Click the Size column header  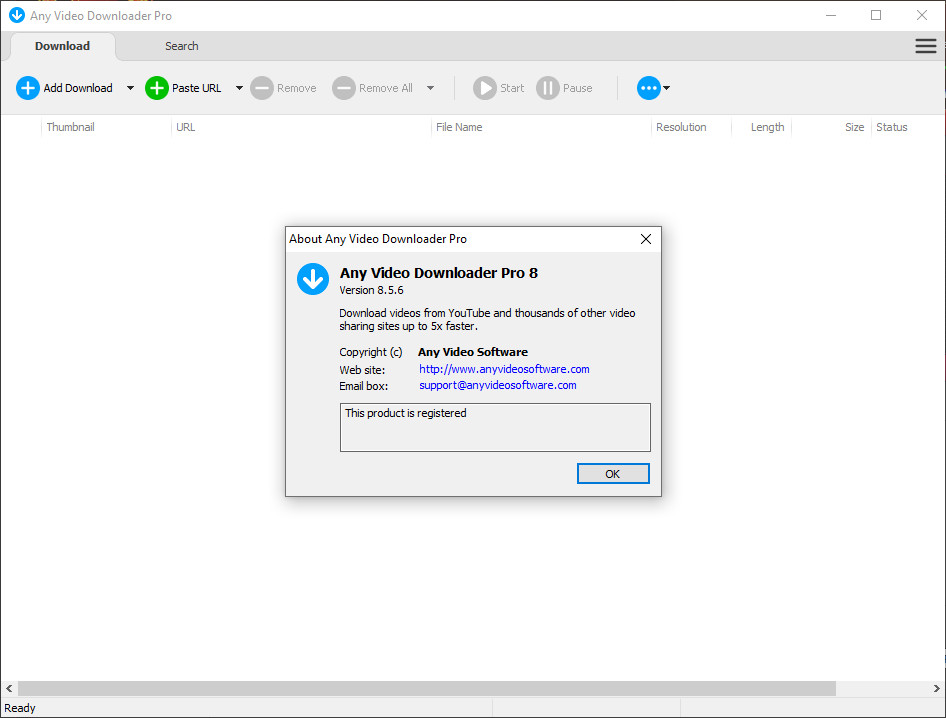[x=854, y=127]
